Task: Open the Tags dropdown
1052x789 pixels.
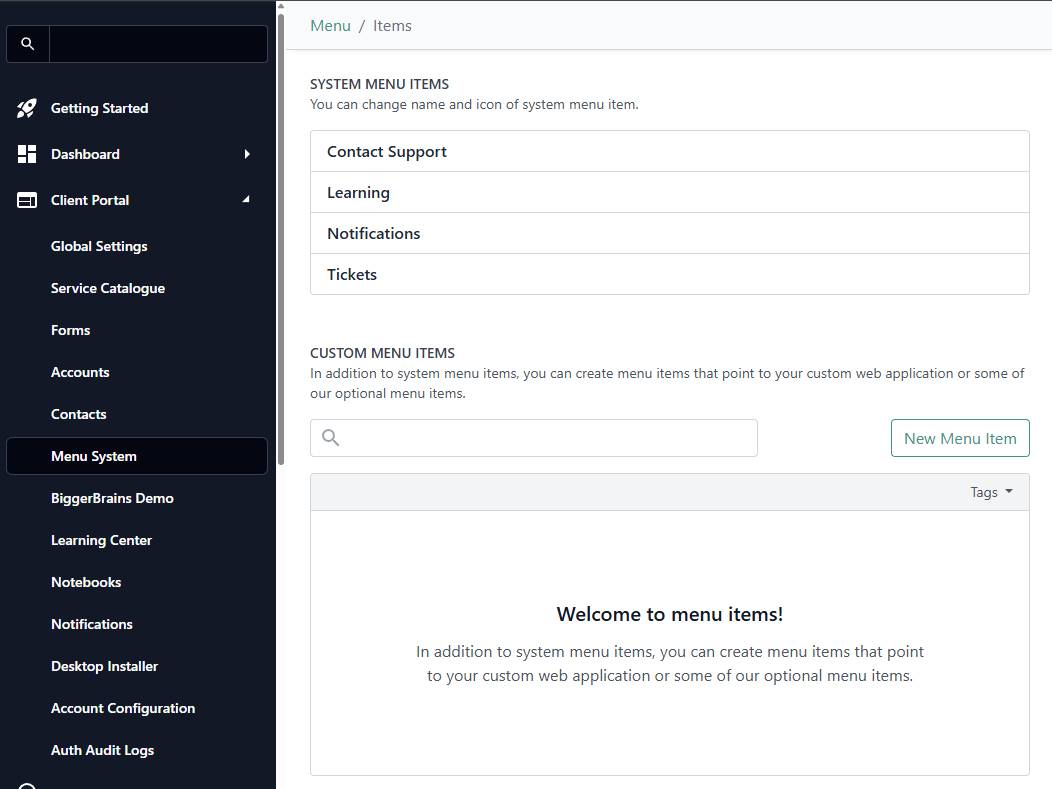Action: pos(991,492)
